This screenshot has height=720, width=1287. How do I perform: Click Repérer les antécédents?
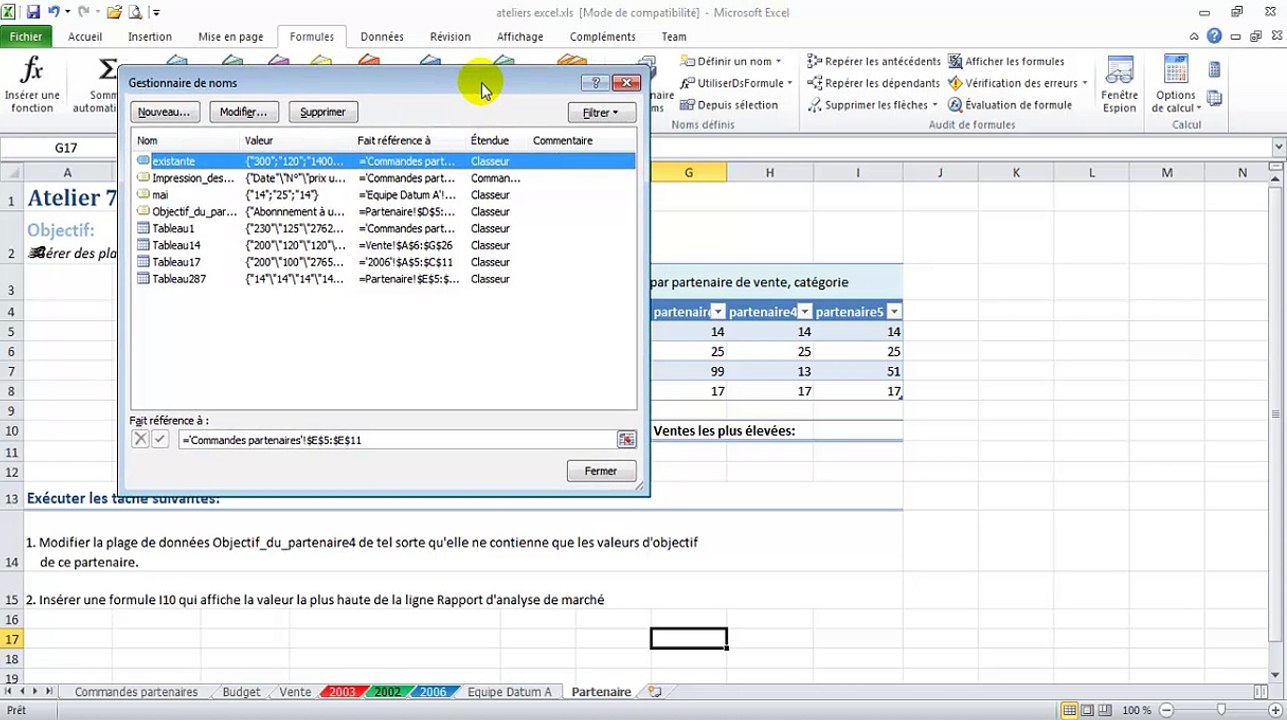(874, 62)
